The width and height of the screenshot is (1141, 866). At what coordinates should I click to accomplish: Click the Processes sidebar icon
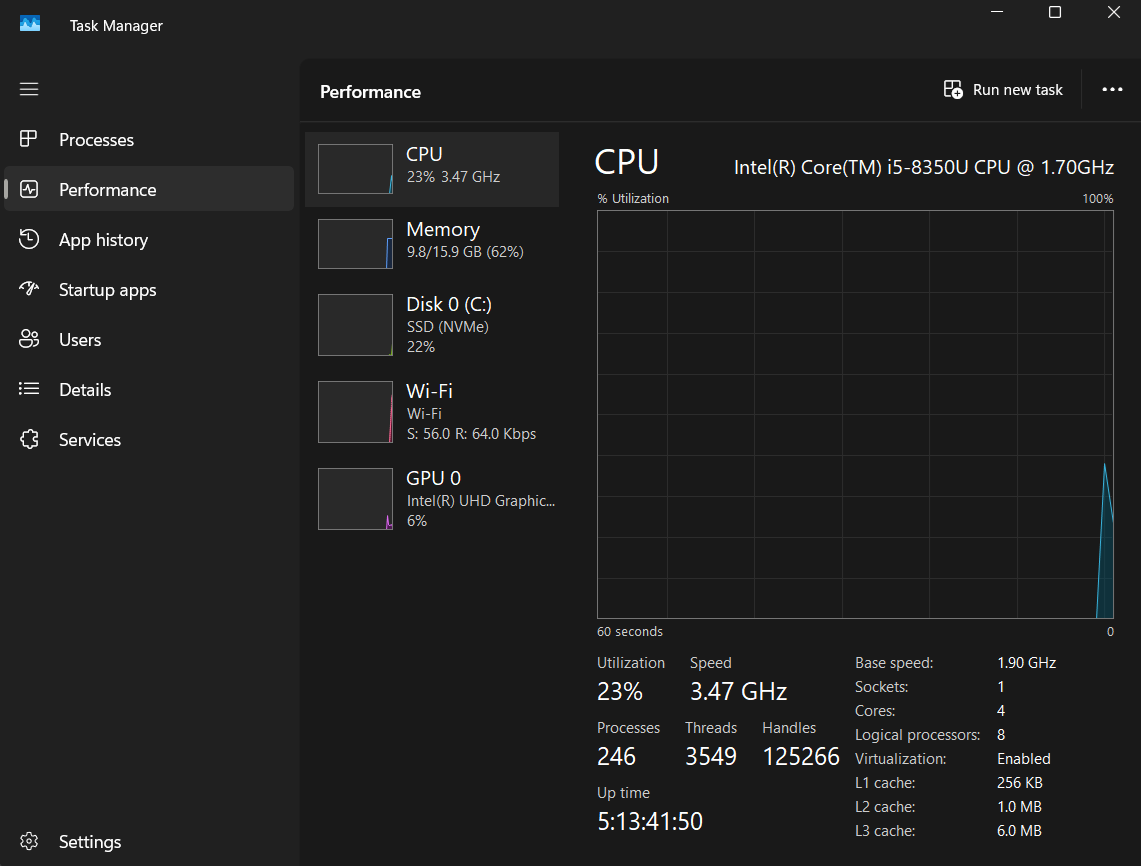point(28,139)
